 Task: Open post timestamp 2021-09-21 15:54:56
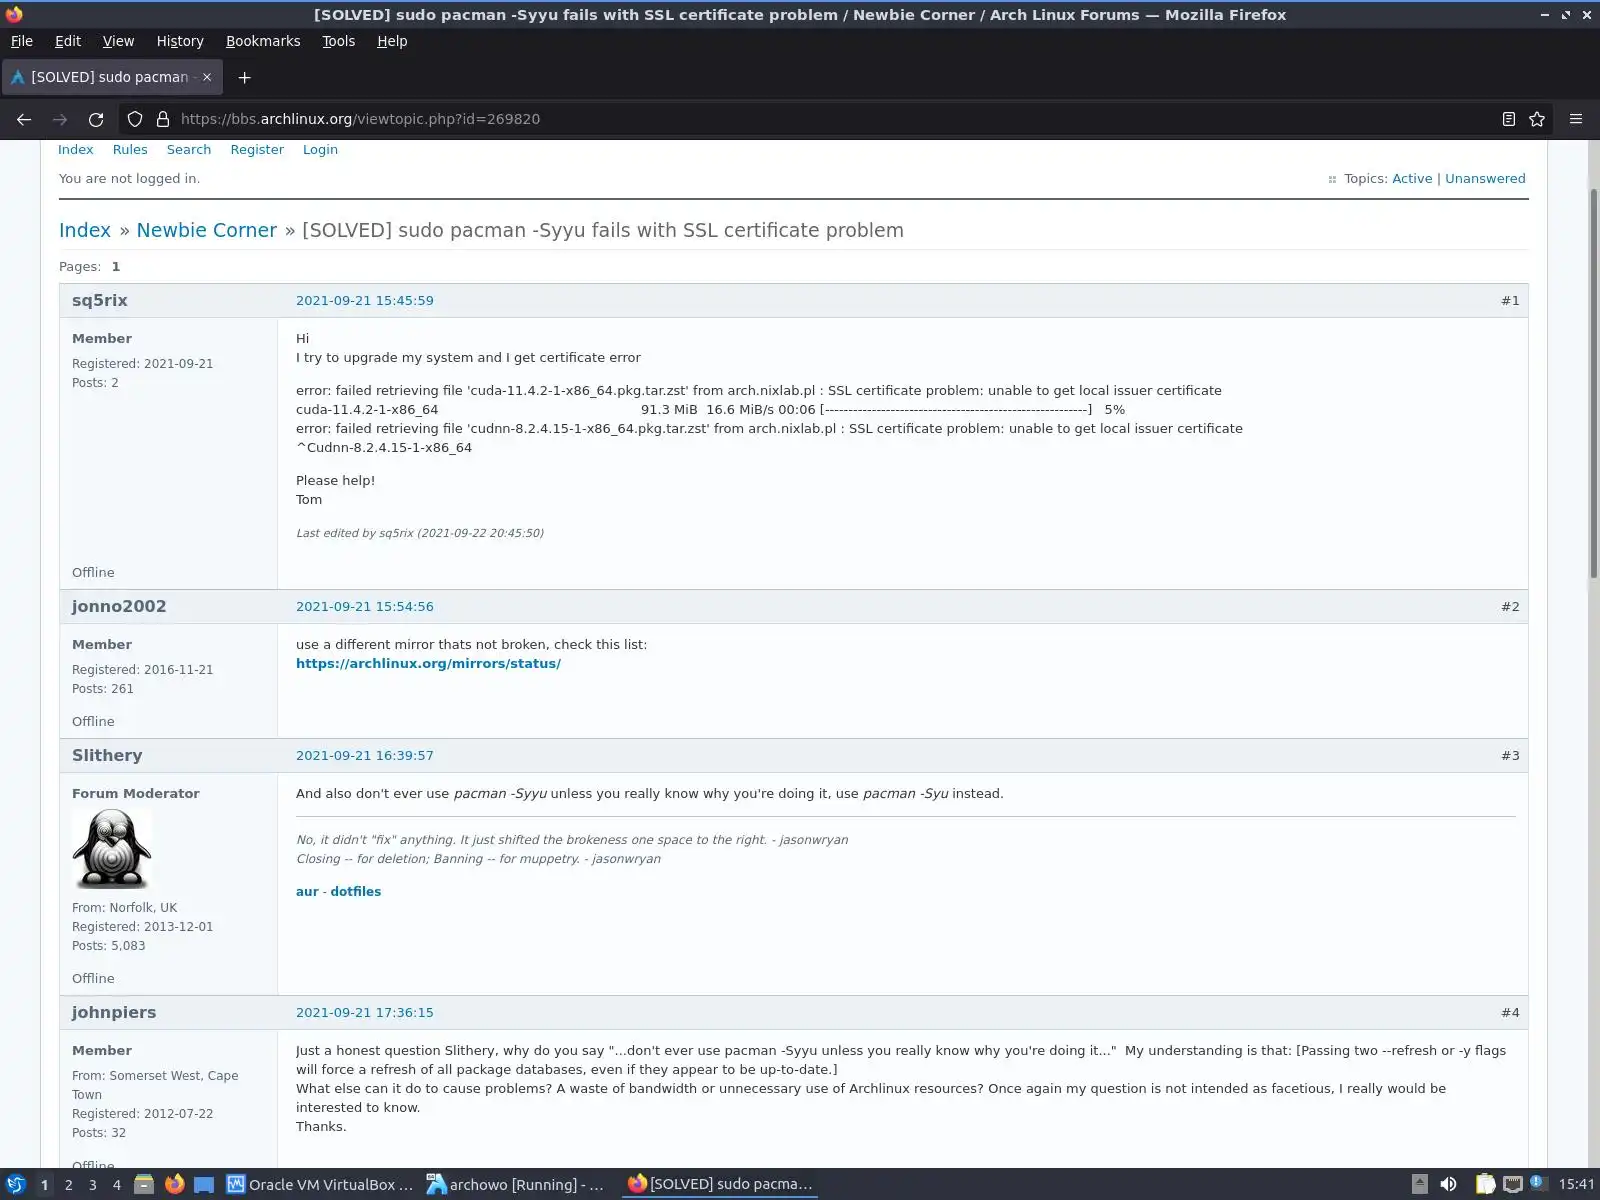click(365, 607)
